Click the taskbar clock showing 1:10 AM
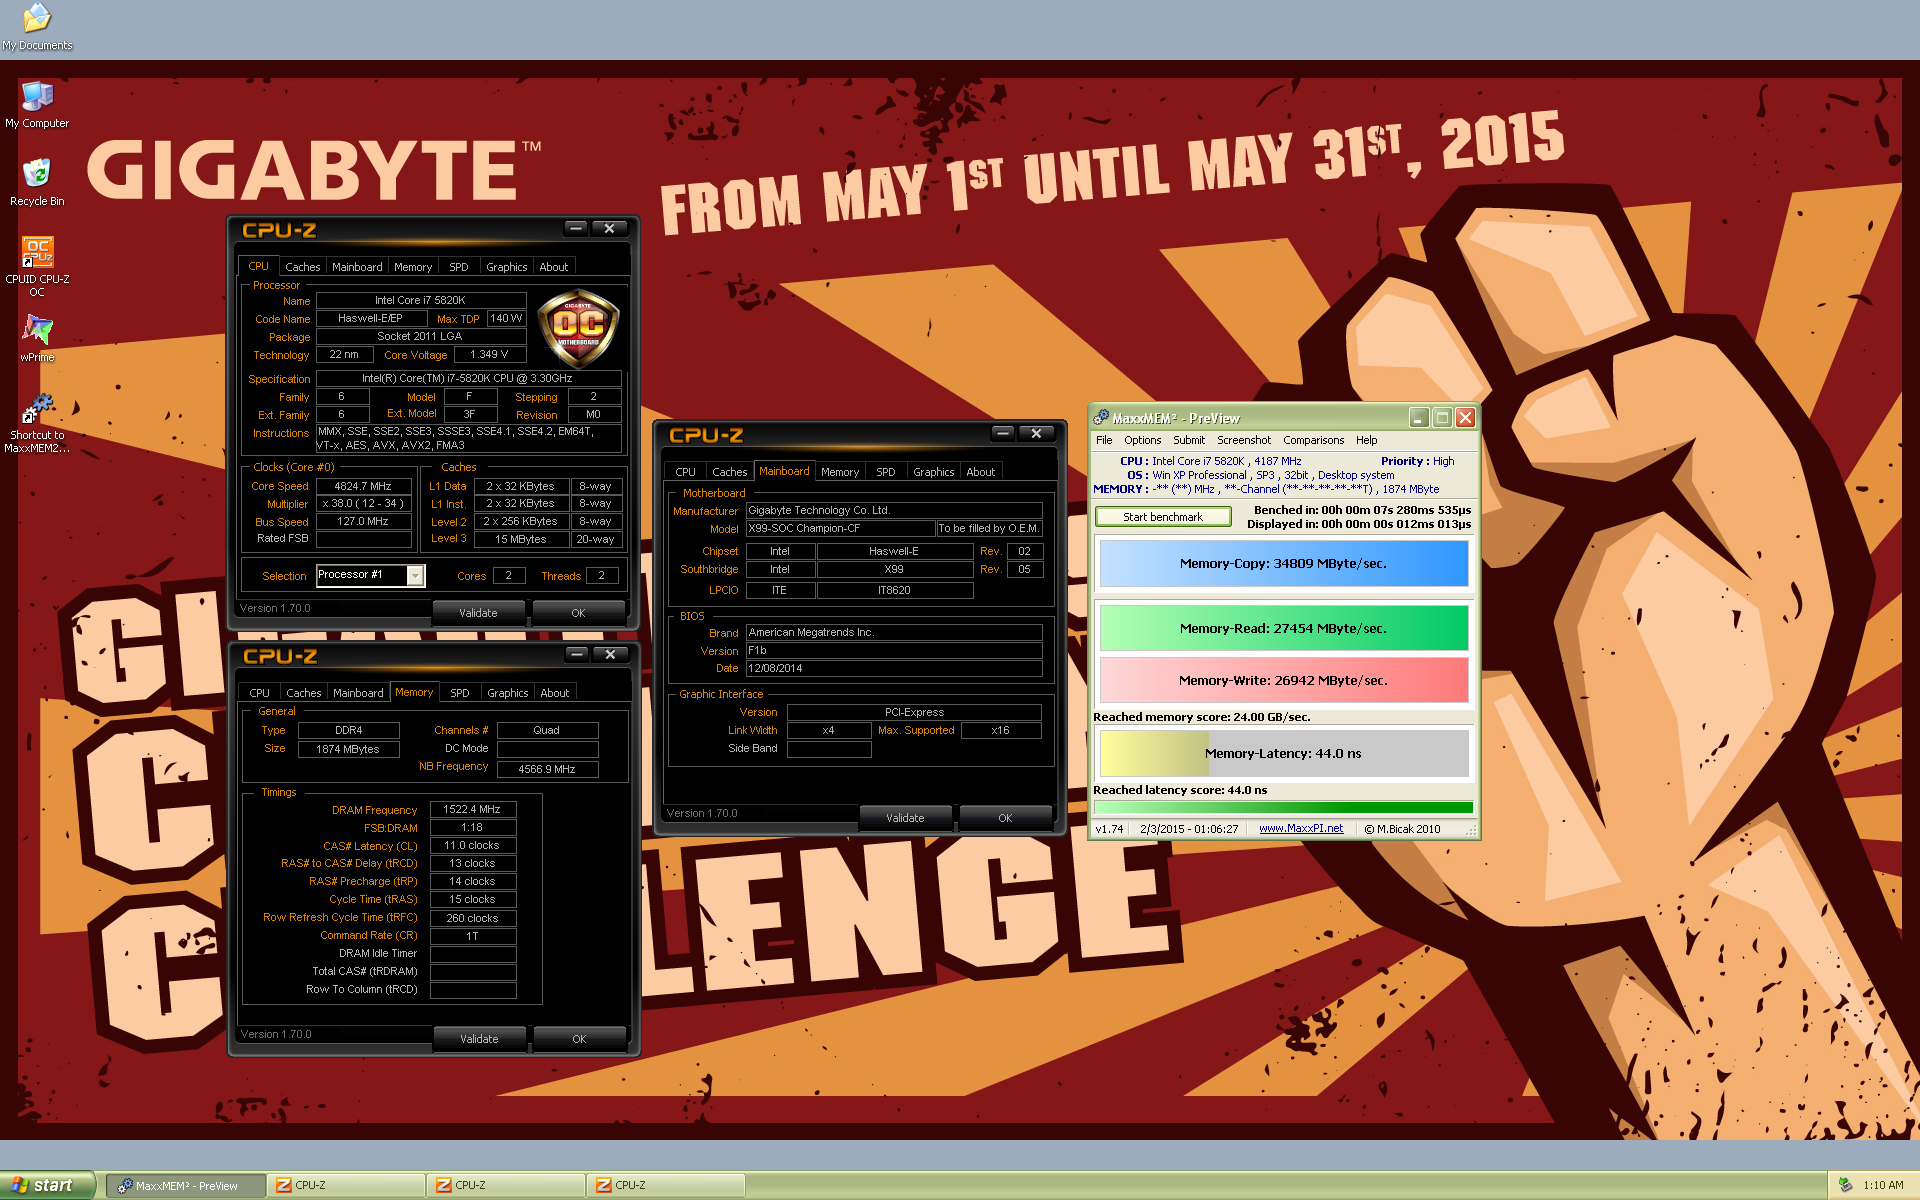The width and height of the screenshot is (1920, 1200). [x=1883, y=1185]
